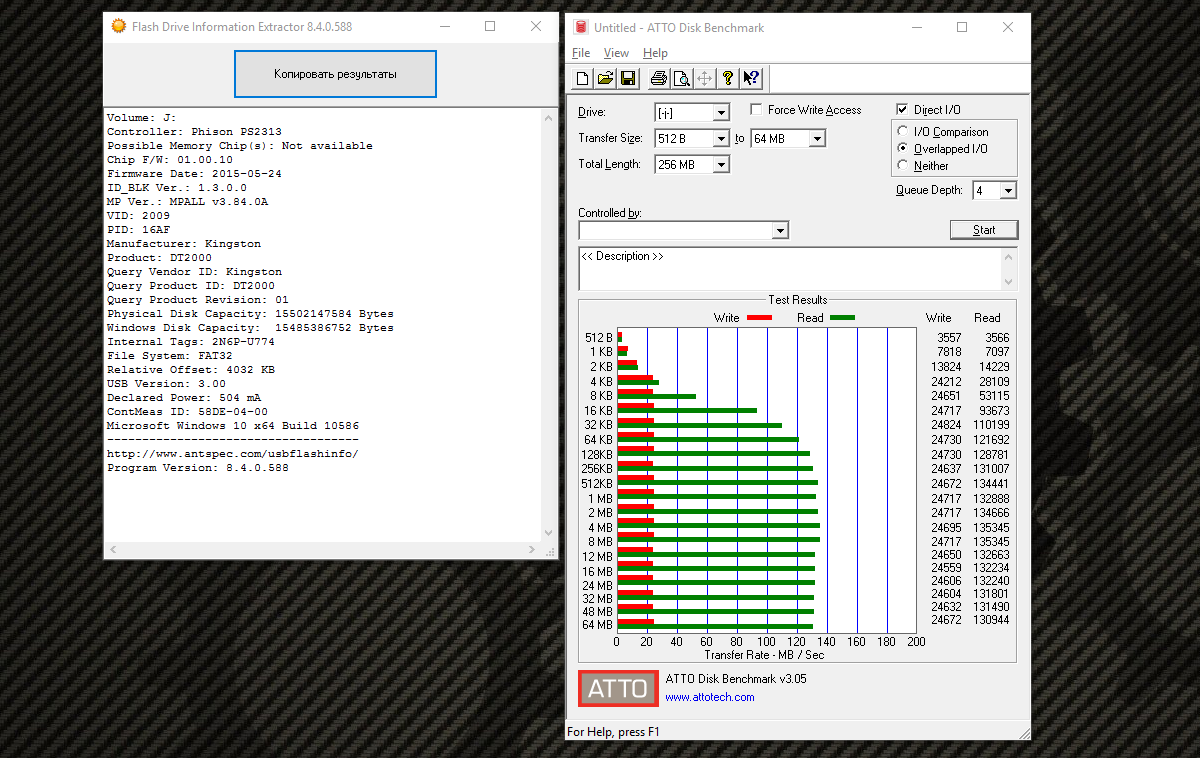Screen dimensions: 1200x758
Task: Enable Force Write Access checkbox
Action: (756, 110)
